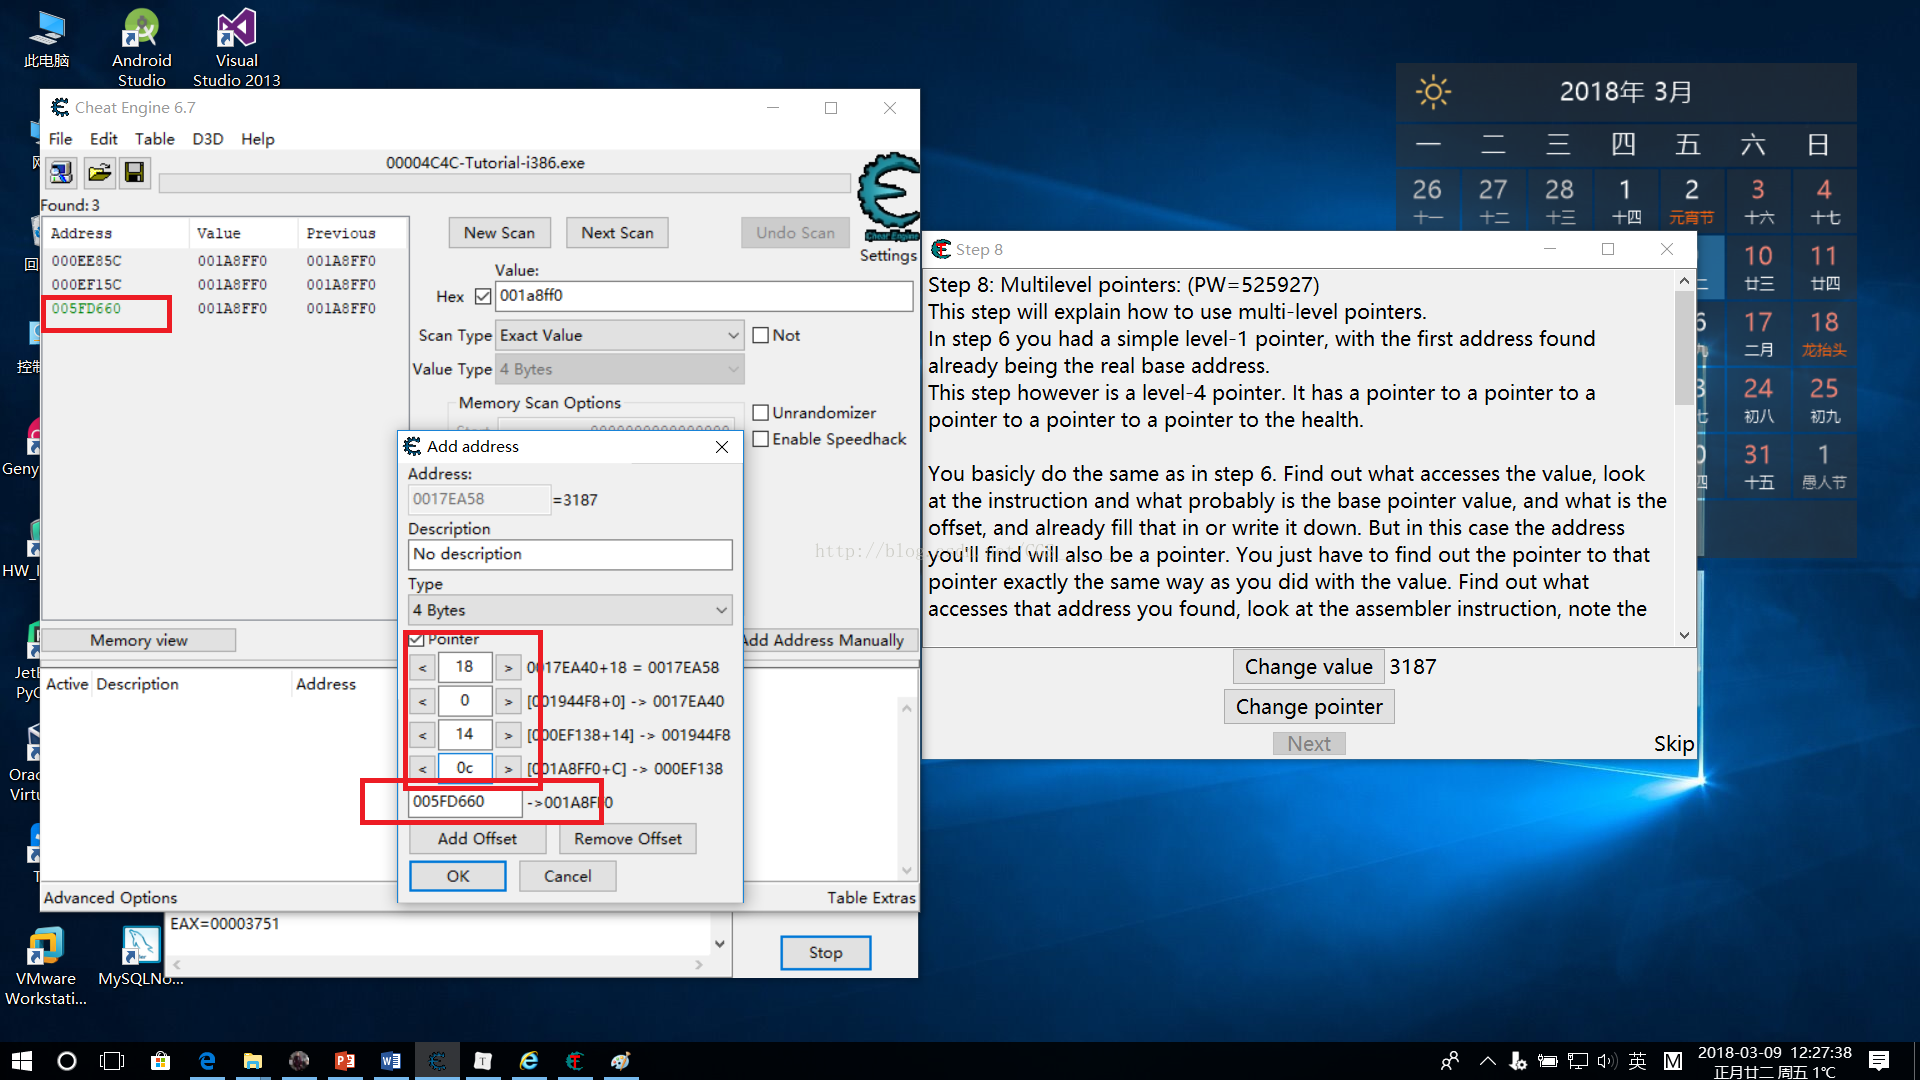
Task: Open the D3D menu
Action: point(207,139)
